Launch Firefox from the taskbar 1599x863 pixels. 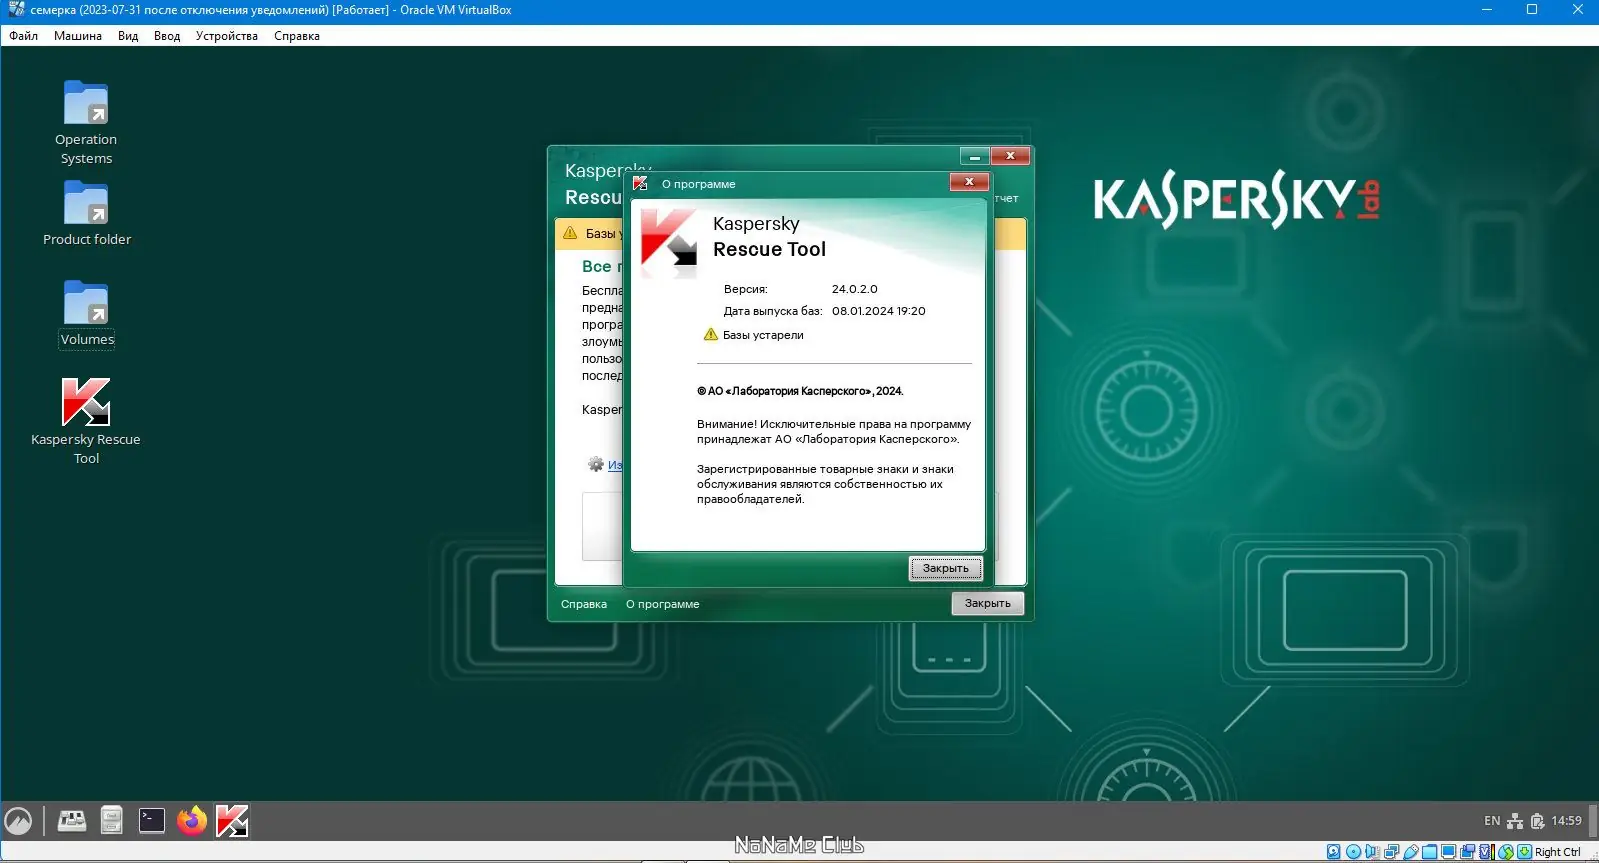pos(192,821)
